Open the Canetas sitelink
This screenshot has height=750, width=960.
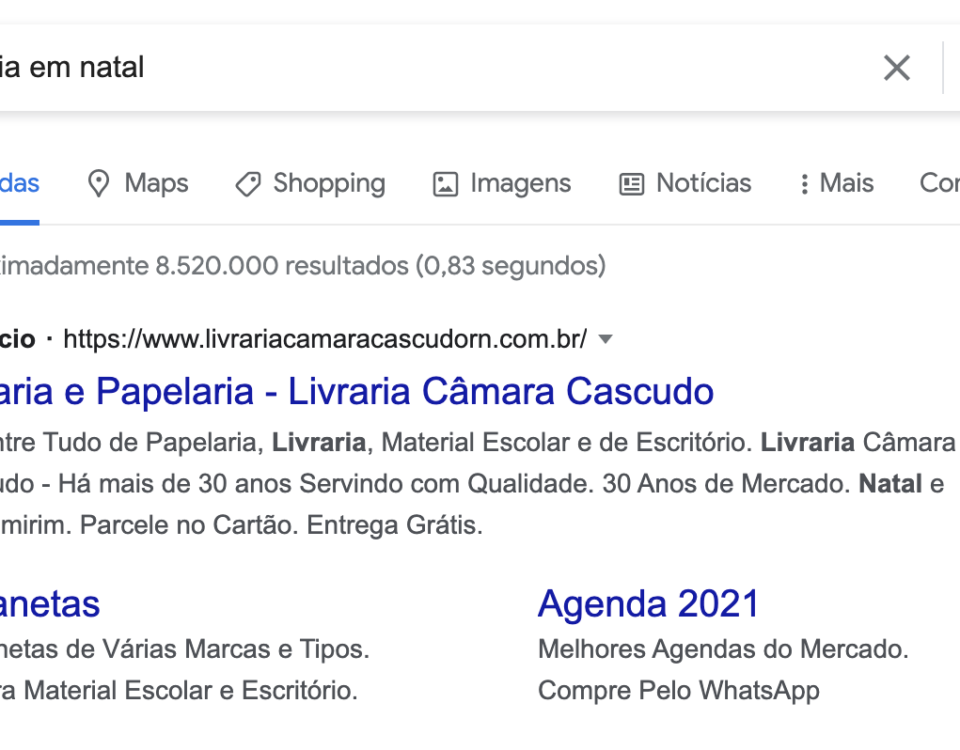click(50, 604)
